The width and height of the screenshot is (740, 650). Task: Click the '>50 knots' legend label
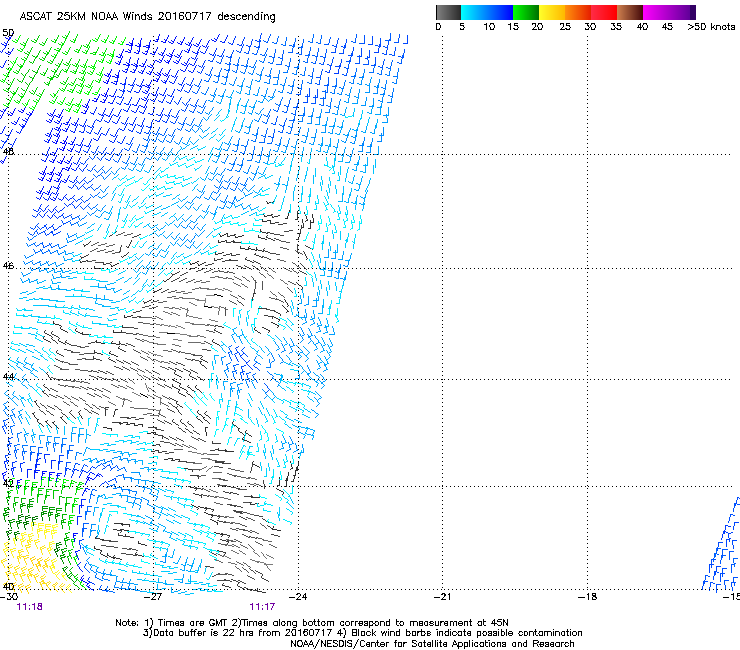(711, 27)
